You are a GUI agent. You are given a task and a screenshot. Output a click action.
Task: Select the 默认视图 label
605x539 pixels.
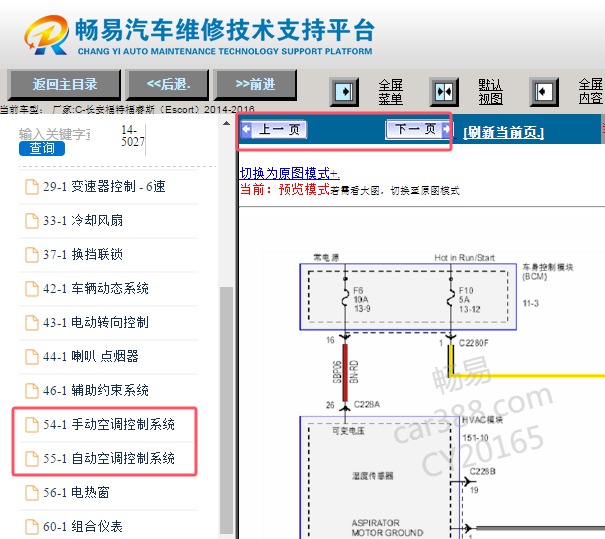(x=490, y=92)
